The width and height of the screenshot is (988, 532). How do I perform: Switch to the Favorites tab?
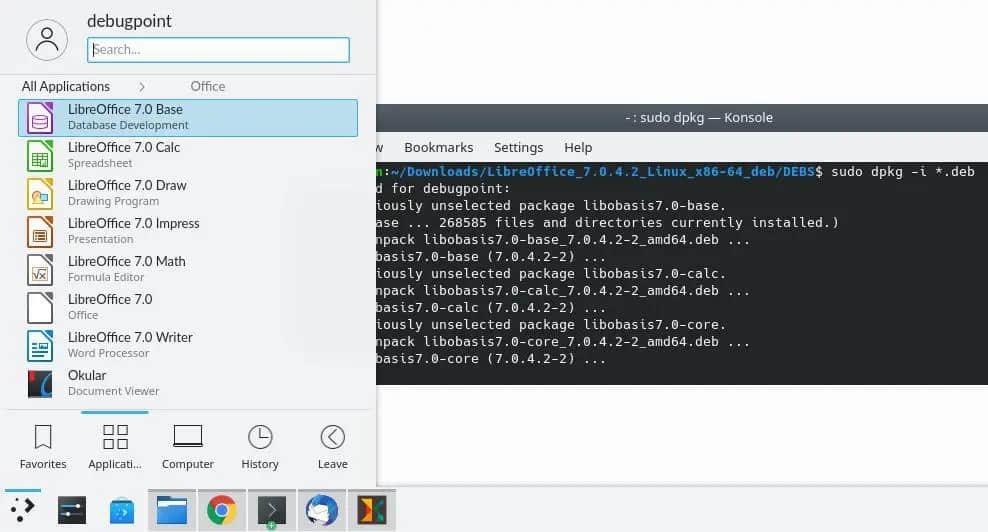click(x=43, y=446)
